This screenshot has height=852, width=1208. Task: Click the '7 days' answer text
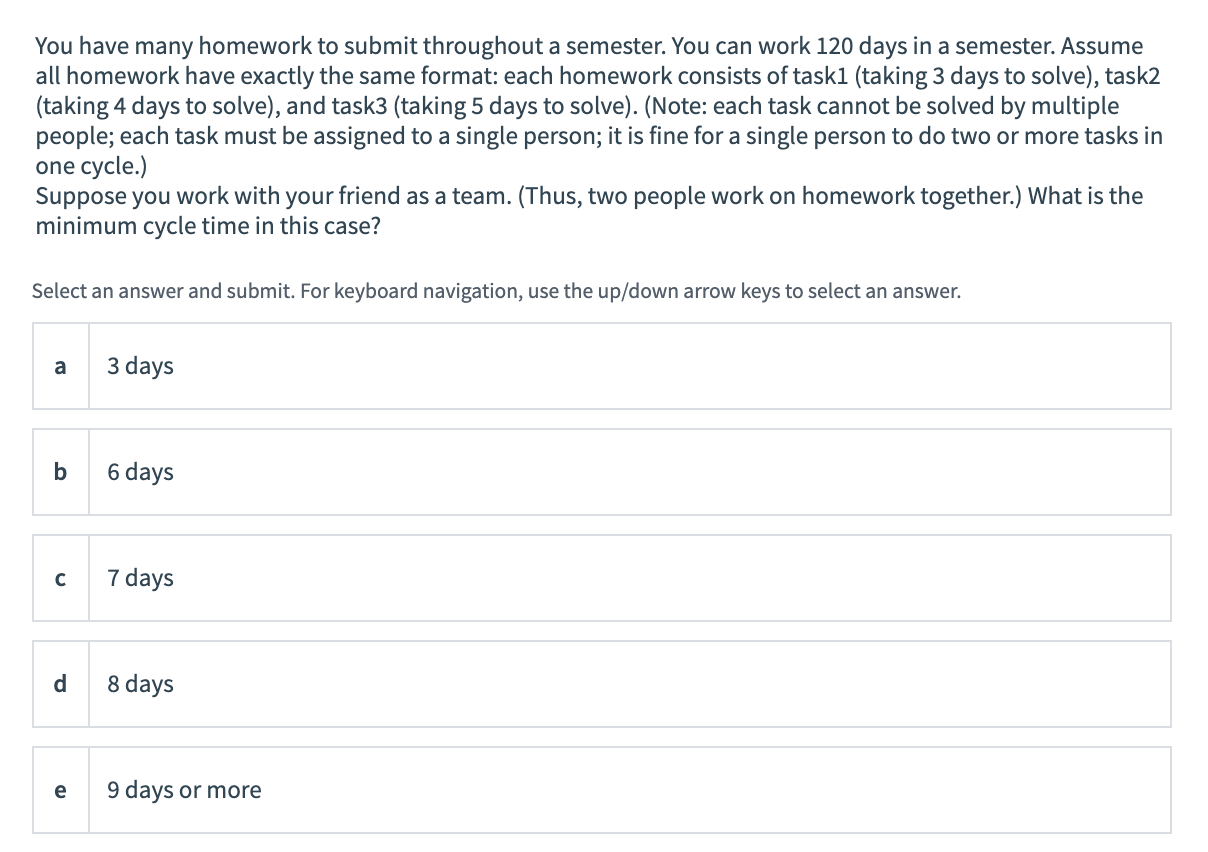pos(140,578)
